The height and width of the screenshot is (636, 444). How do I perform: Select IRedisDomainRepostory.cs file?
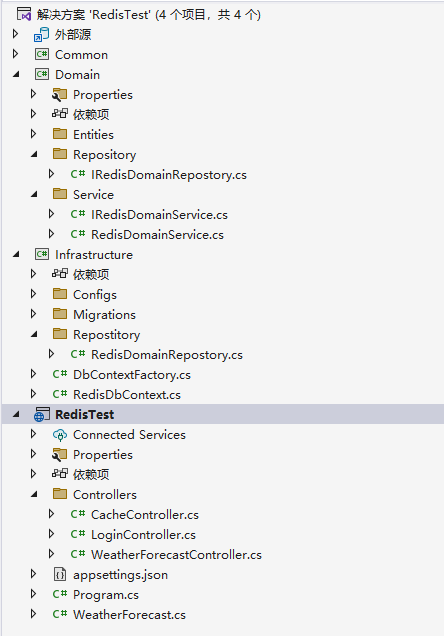pos(169,174)
